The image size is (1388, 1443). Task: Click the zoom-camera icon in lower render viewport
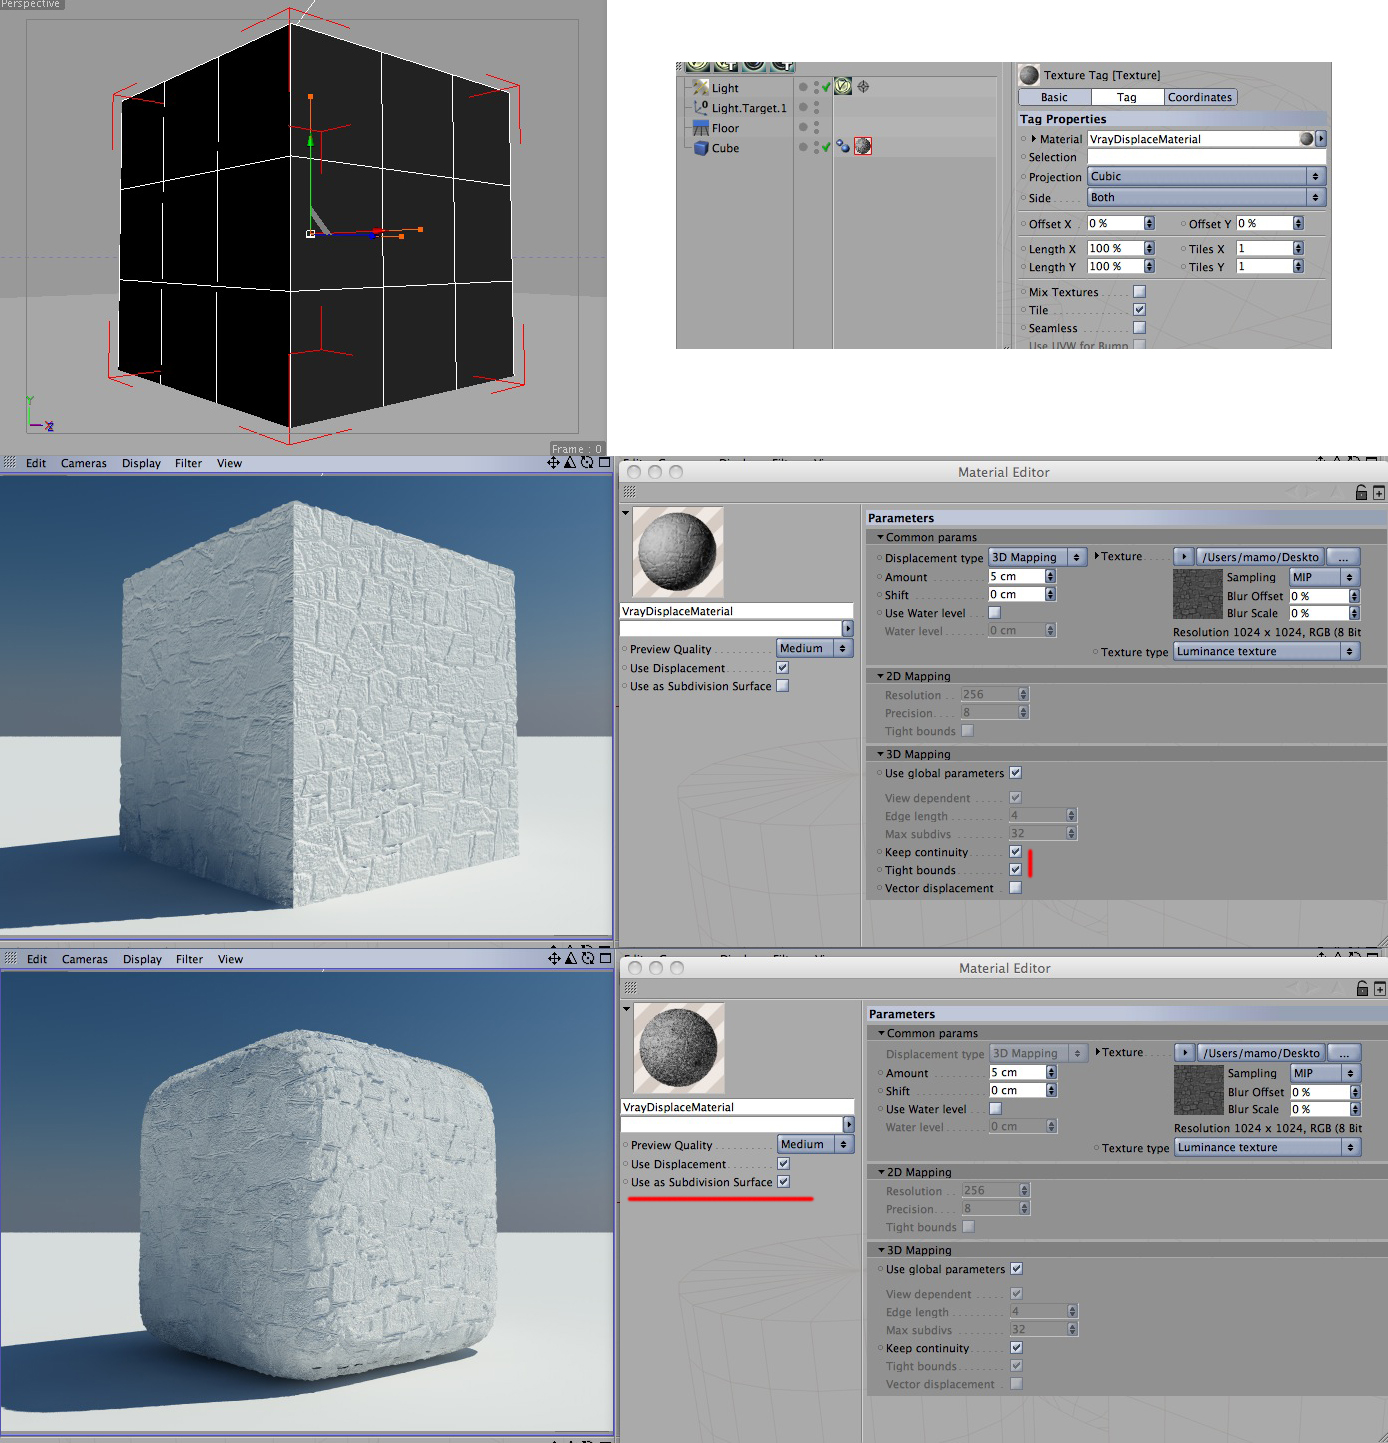click(x=571, y=958)
